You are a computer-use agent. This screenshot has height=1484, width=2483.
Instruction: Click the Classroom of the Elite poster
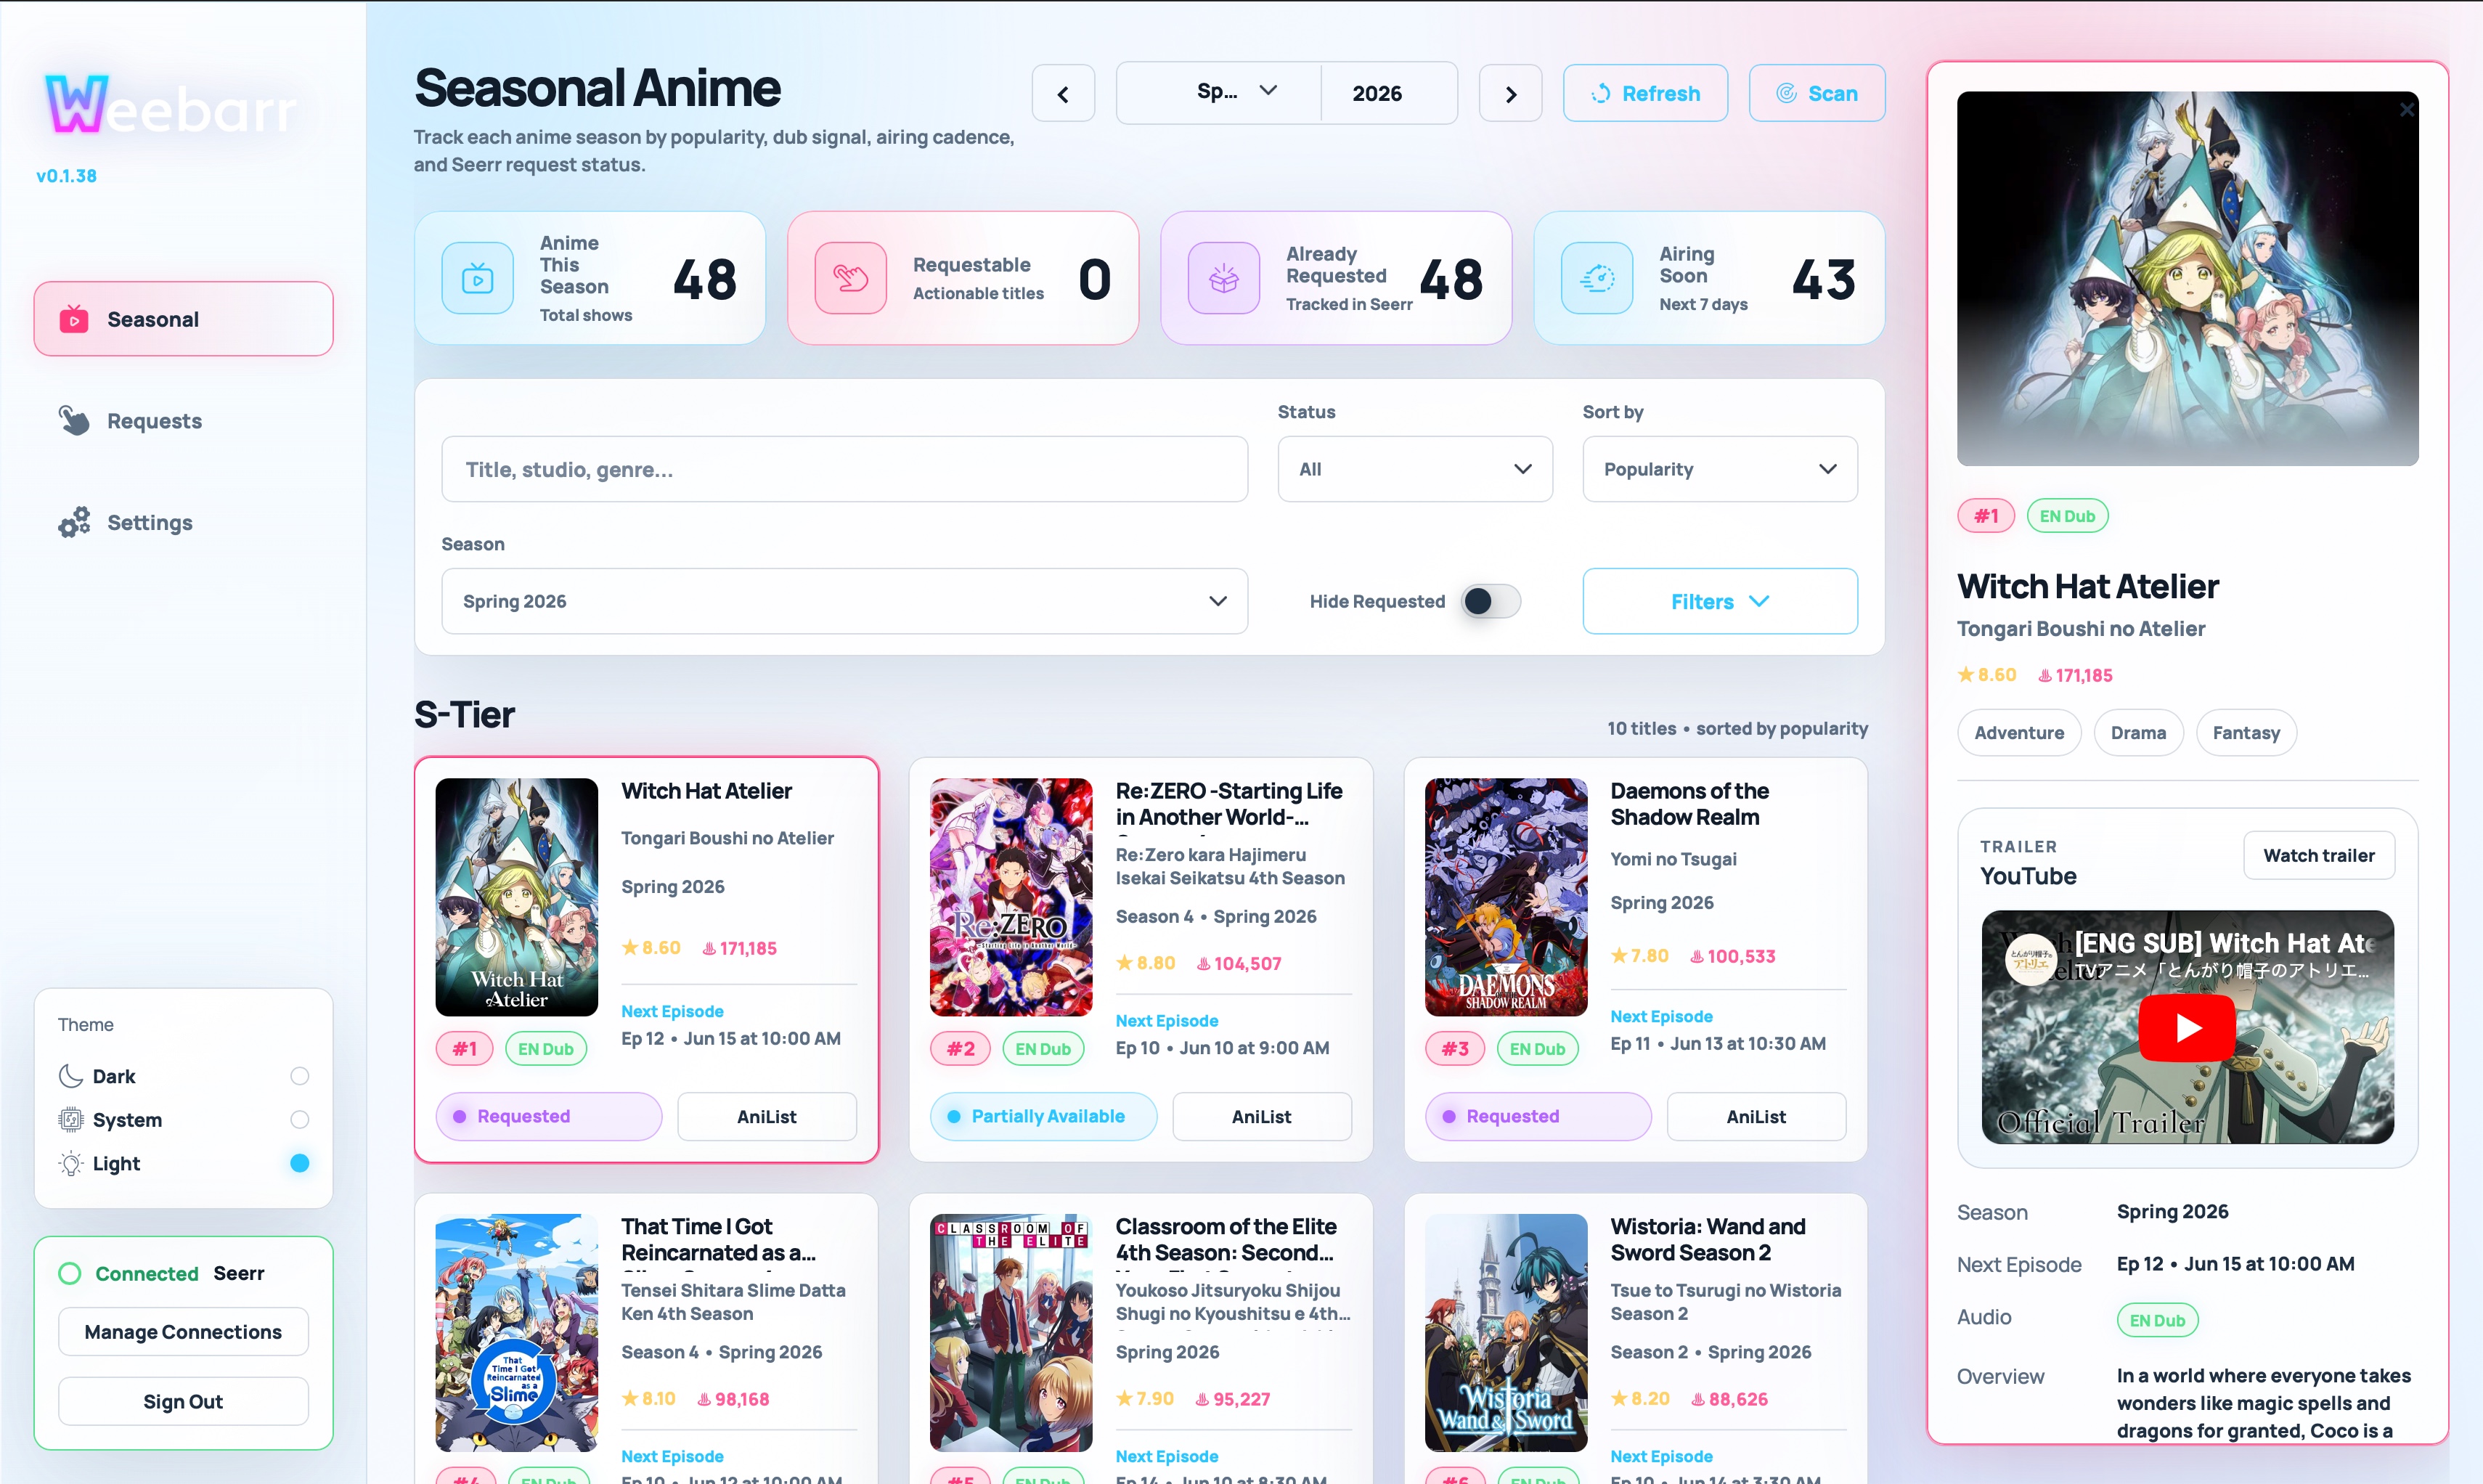(x=1011, y=1333)
